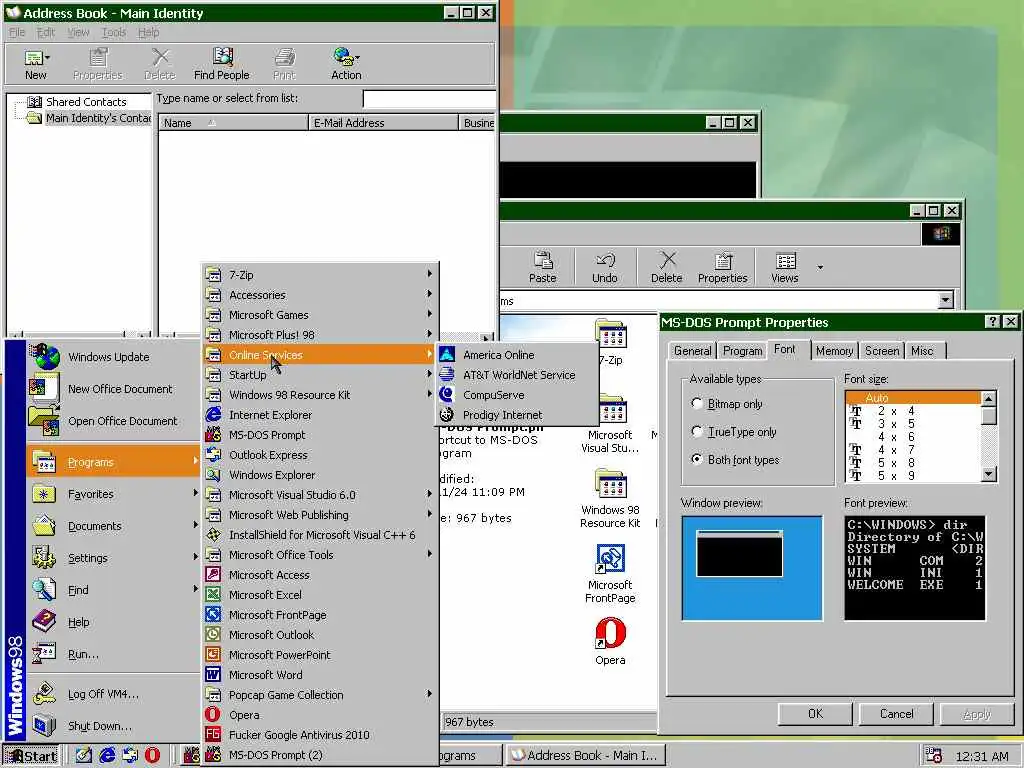This screenshot has width=1024, height=768.
Task: Click the Start button on taskbar
Action: pyautogui.click(x=31, y=756)
